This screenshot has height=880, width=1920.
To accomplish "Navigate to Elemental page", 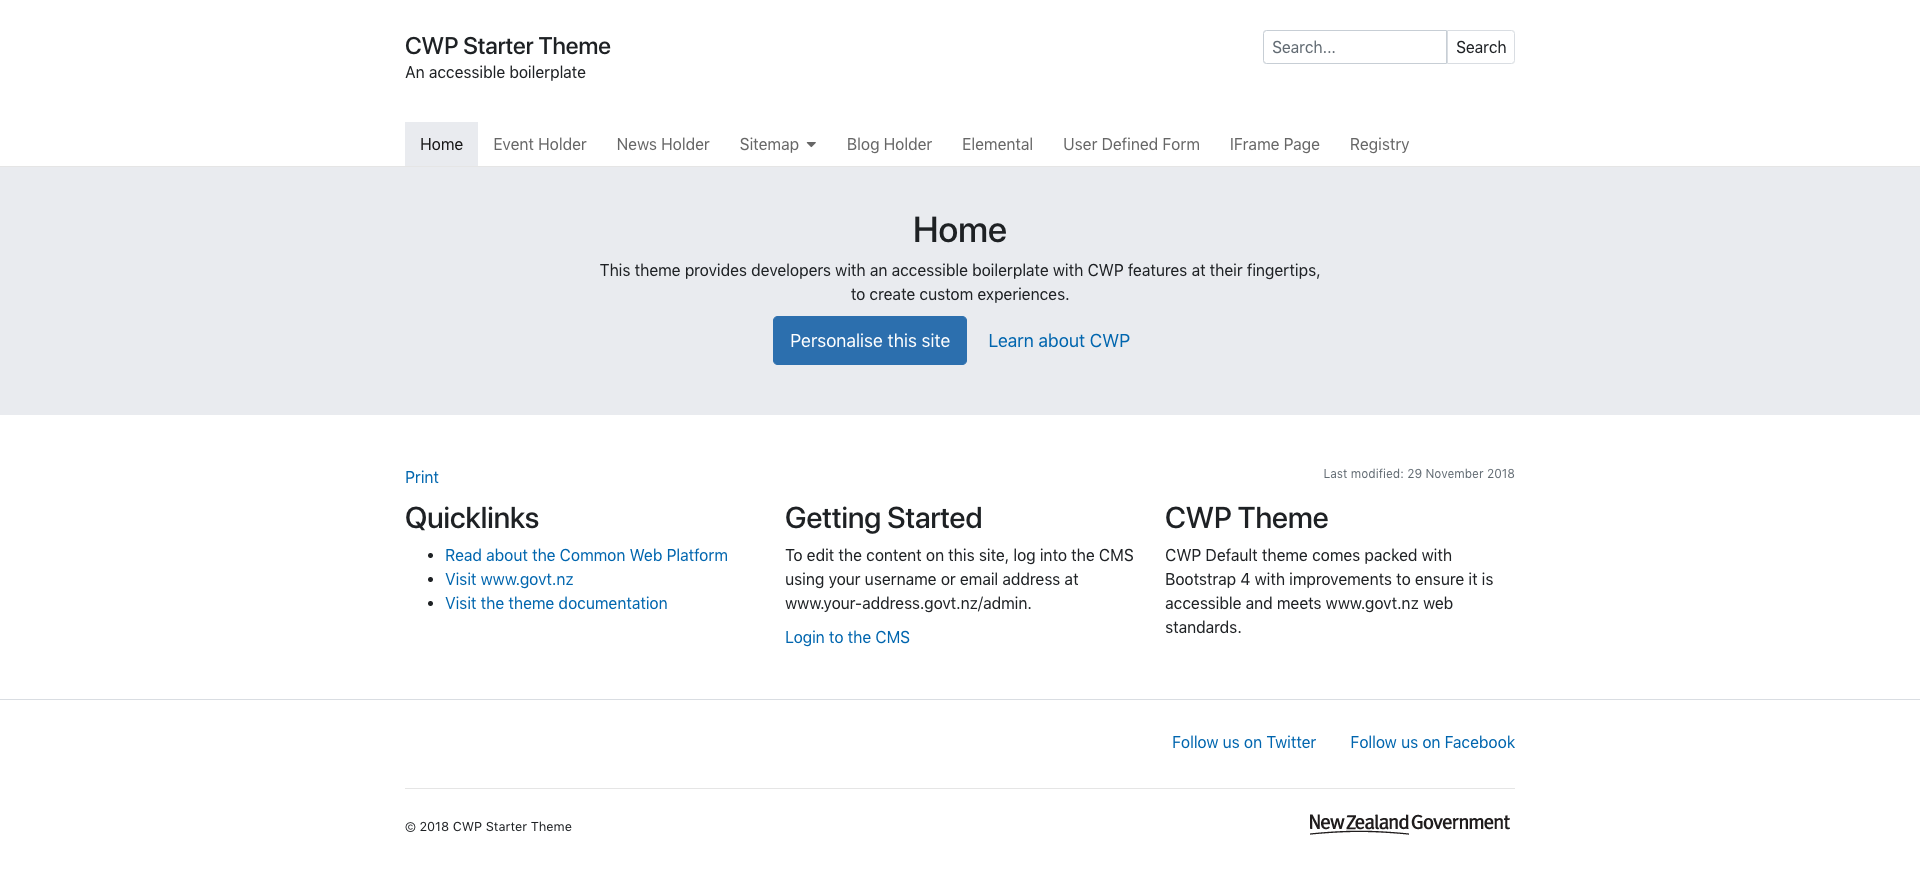I will (997, 144).
